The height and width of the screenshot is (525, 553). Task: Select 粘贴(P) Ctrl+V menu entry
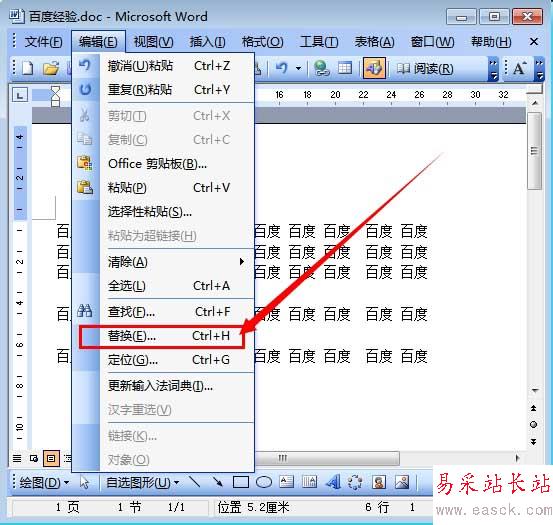point(163,188)
